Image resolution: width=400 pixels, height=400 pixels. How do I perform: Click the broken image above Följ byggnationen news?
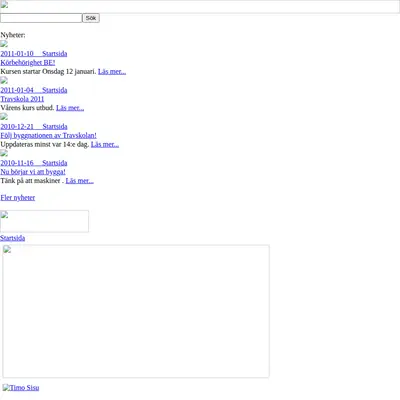(x=4, y=117)
